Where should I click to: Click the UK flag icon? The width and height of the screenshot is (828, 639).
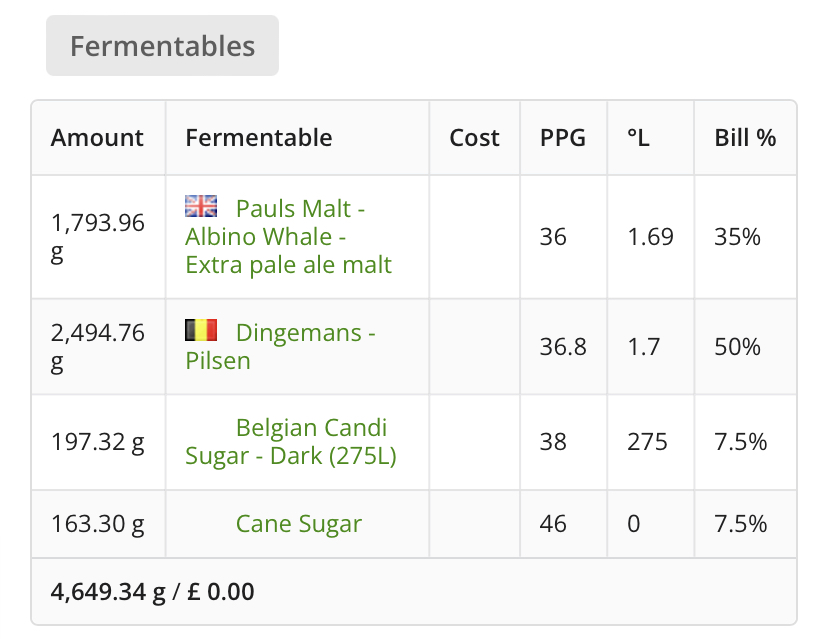click(201, 206)
